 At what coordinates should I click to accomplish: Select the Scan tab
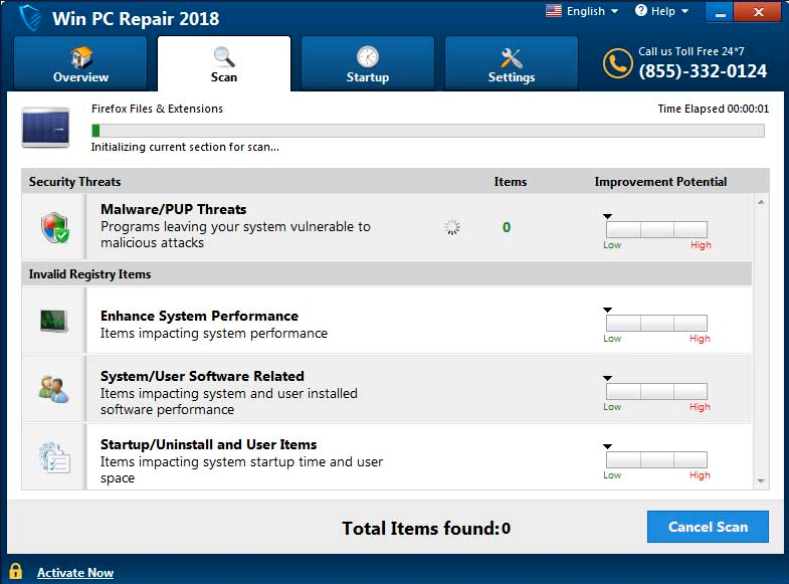click(224, 64)
